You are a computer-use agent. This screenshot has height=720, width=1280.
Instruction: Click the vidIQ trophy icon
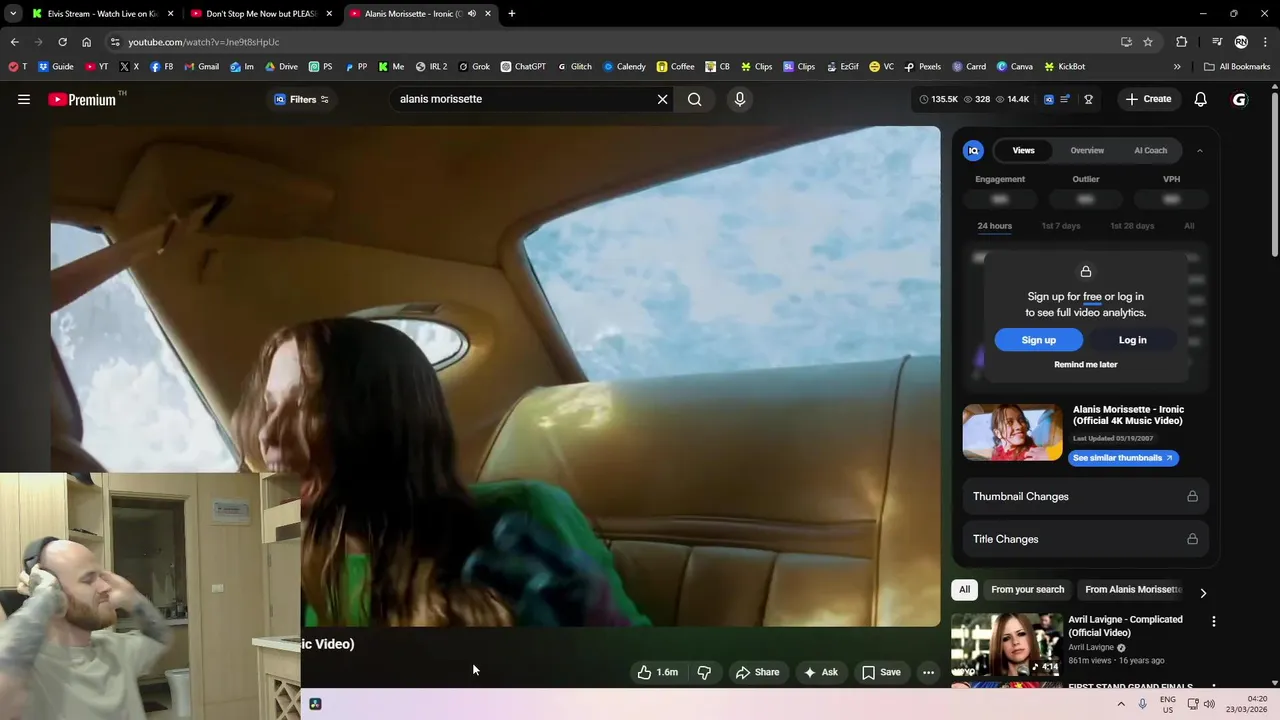coord(1088,99)
